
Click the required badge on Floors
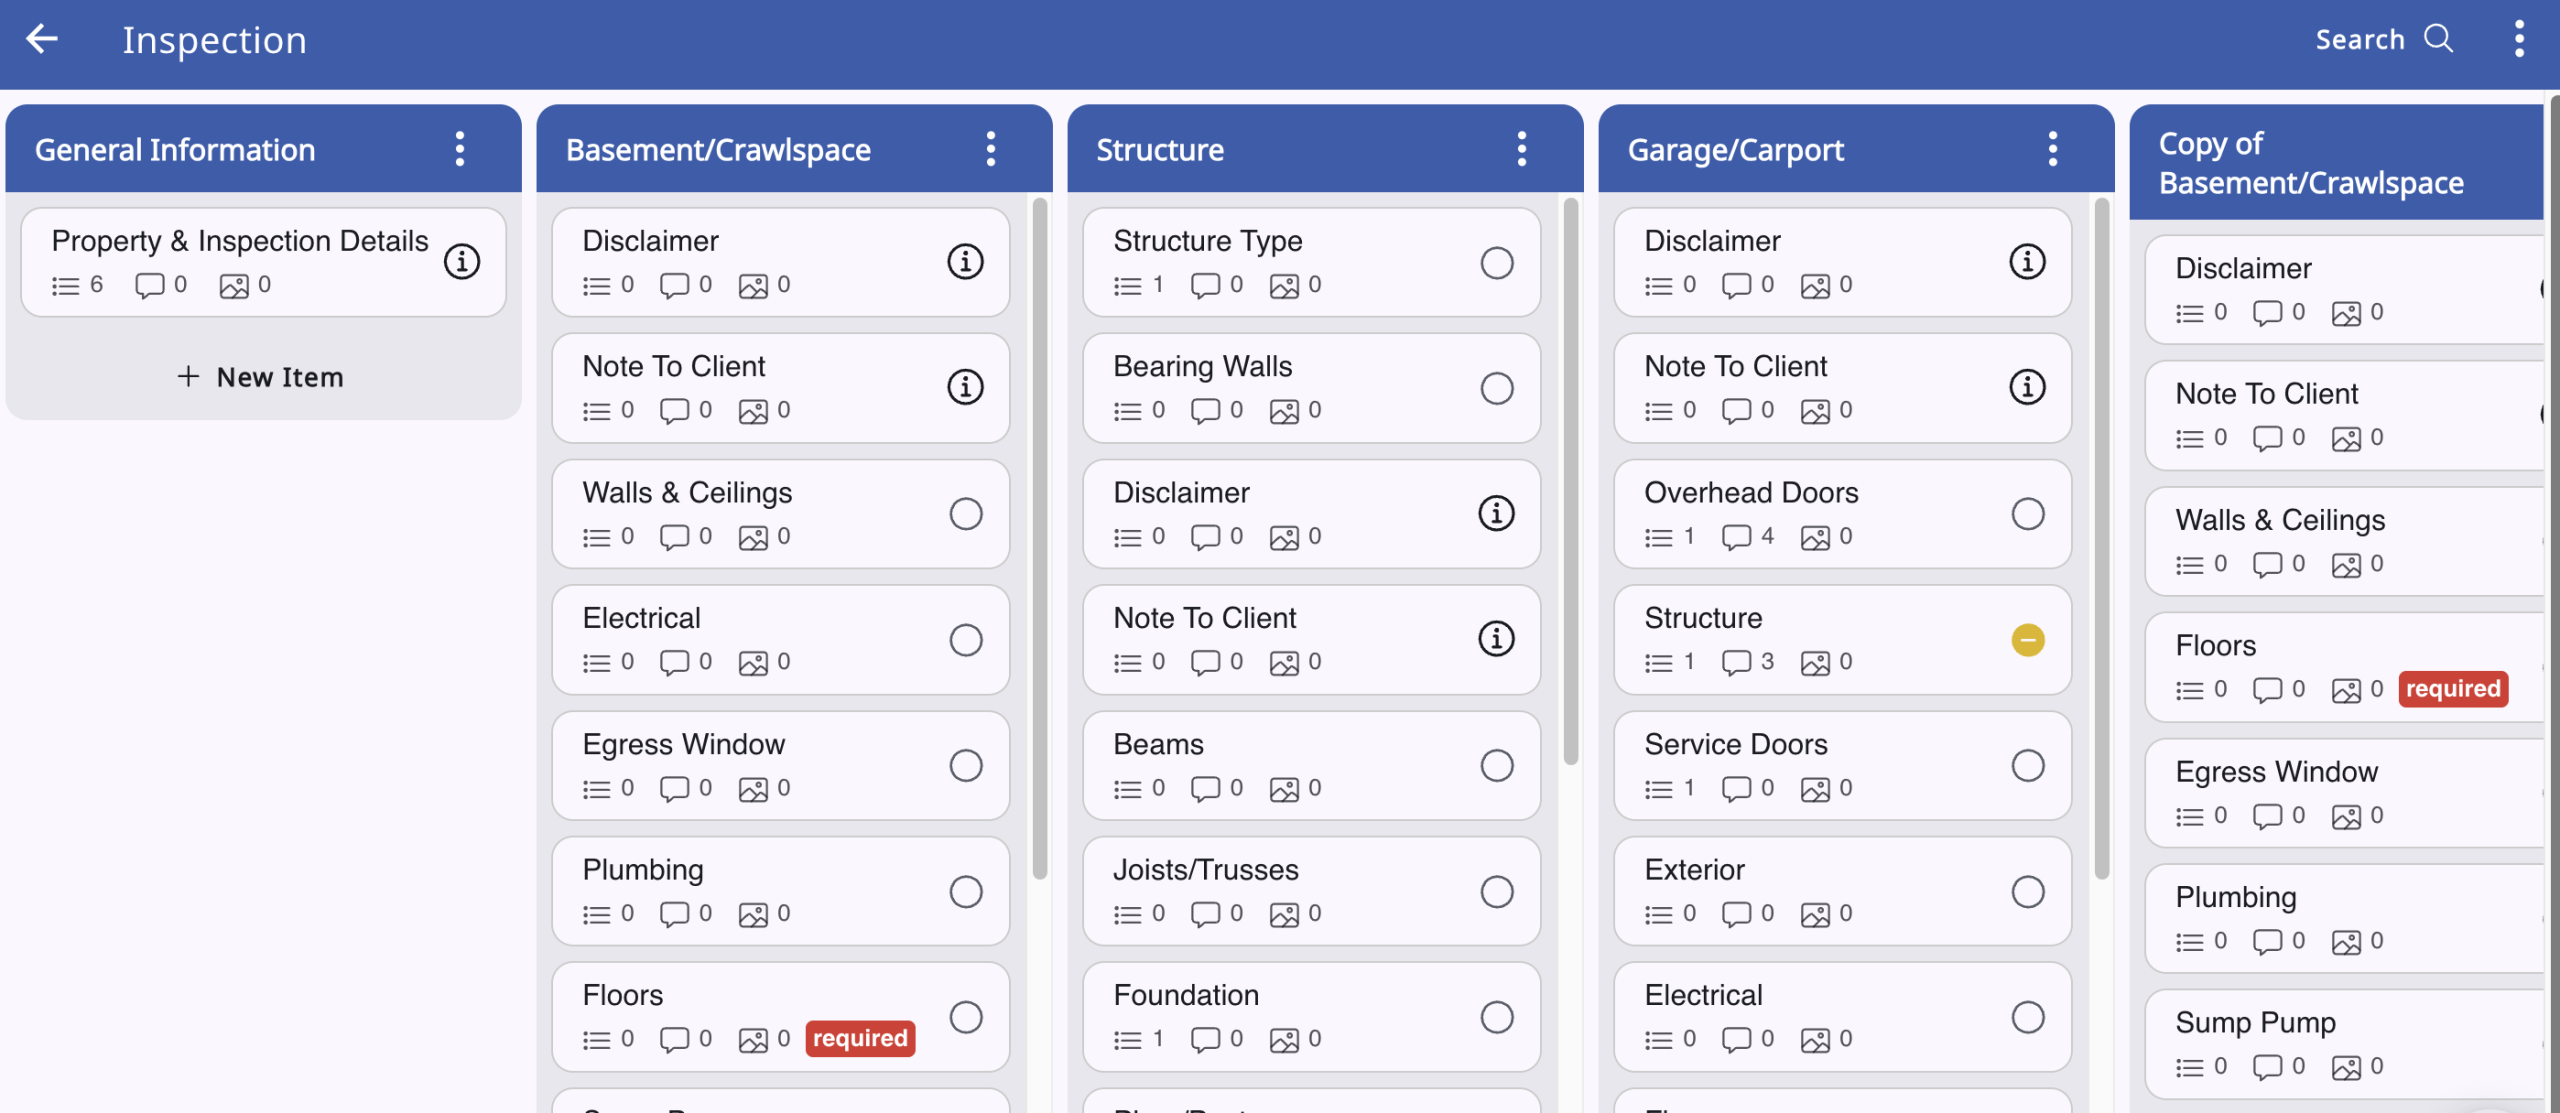(860, 1038)
